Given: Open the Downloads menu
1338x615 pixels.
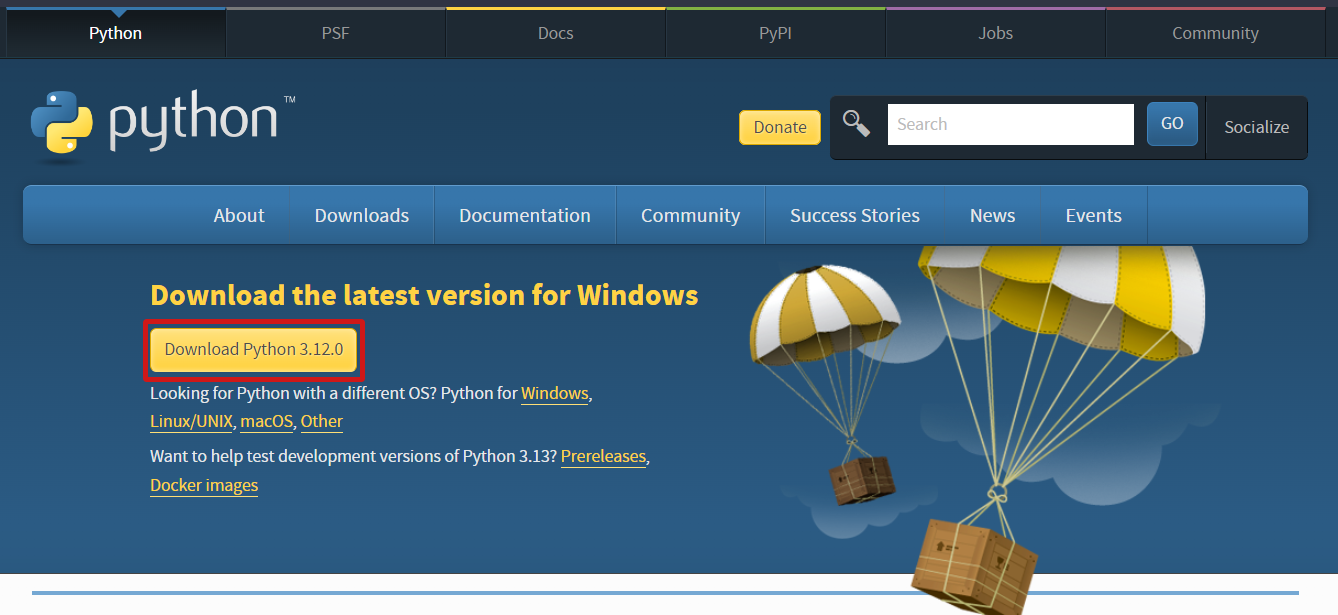Looking at the screenshot, I should (x=361, y=214).
